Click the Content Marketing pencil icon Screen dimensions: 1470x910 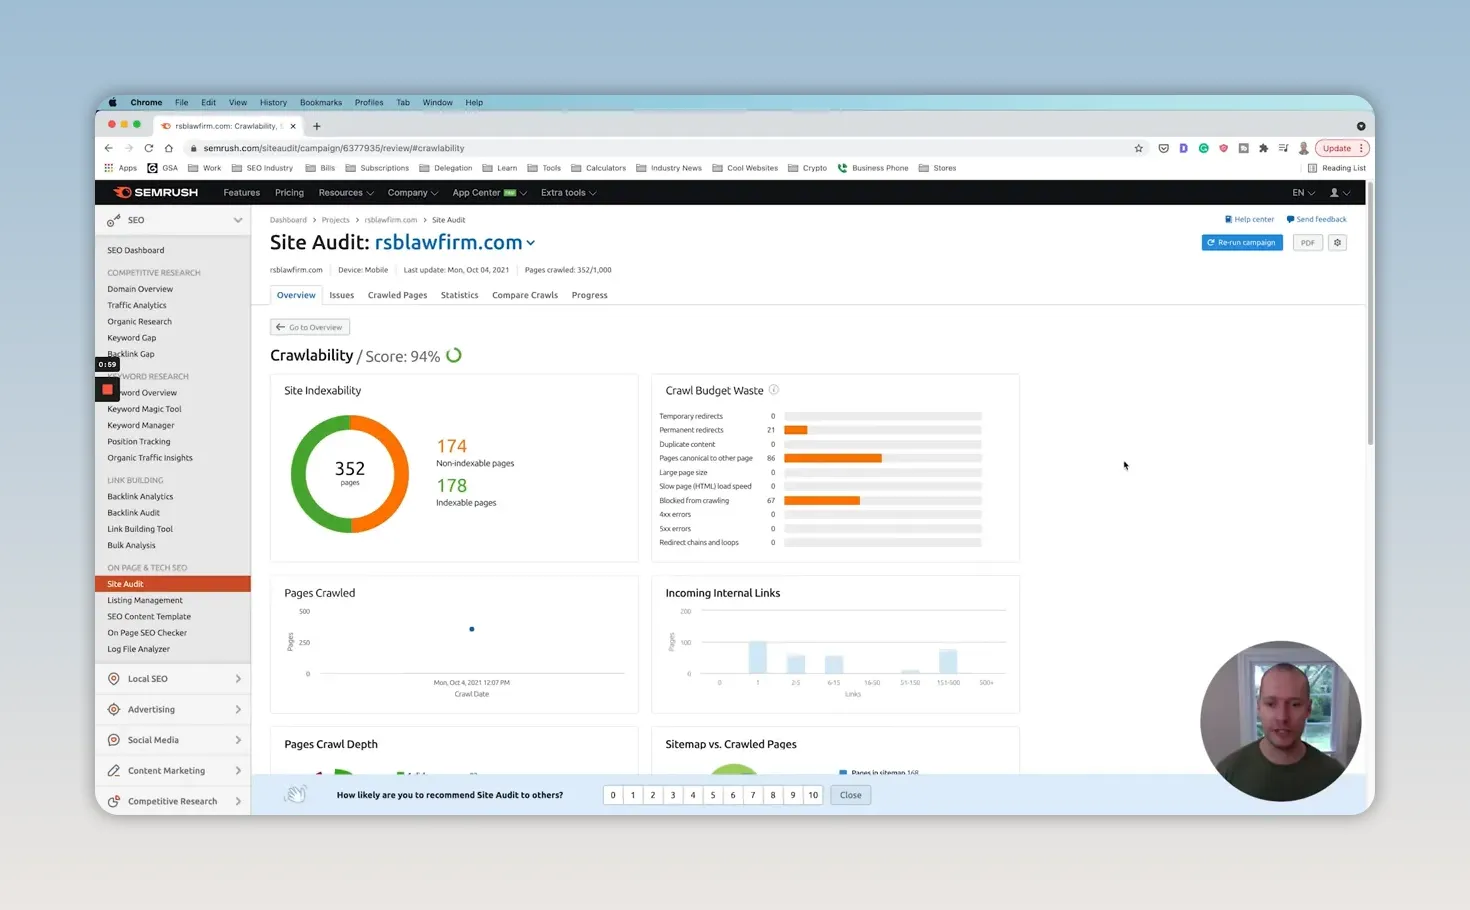(x=114, y=770)
